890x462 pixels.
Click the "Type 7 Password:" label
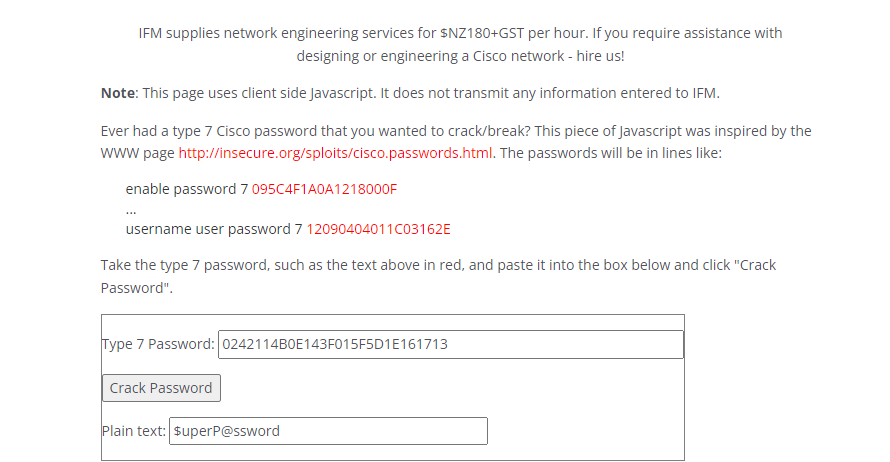pyautogui.click(x=158, y=345)
